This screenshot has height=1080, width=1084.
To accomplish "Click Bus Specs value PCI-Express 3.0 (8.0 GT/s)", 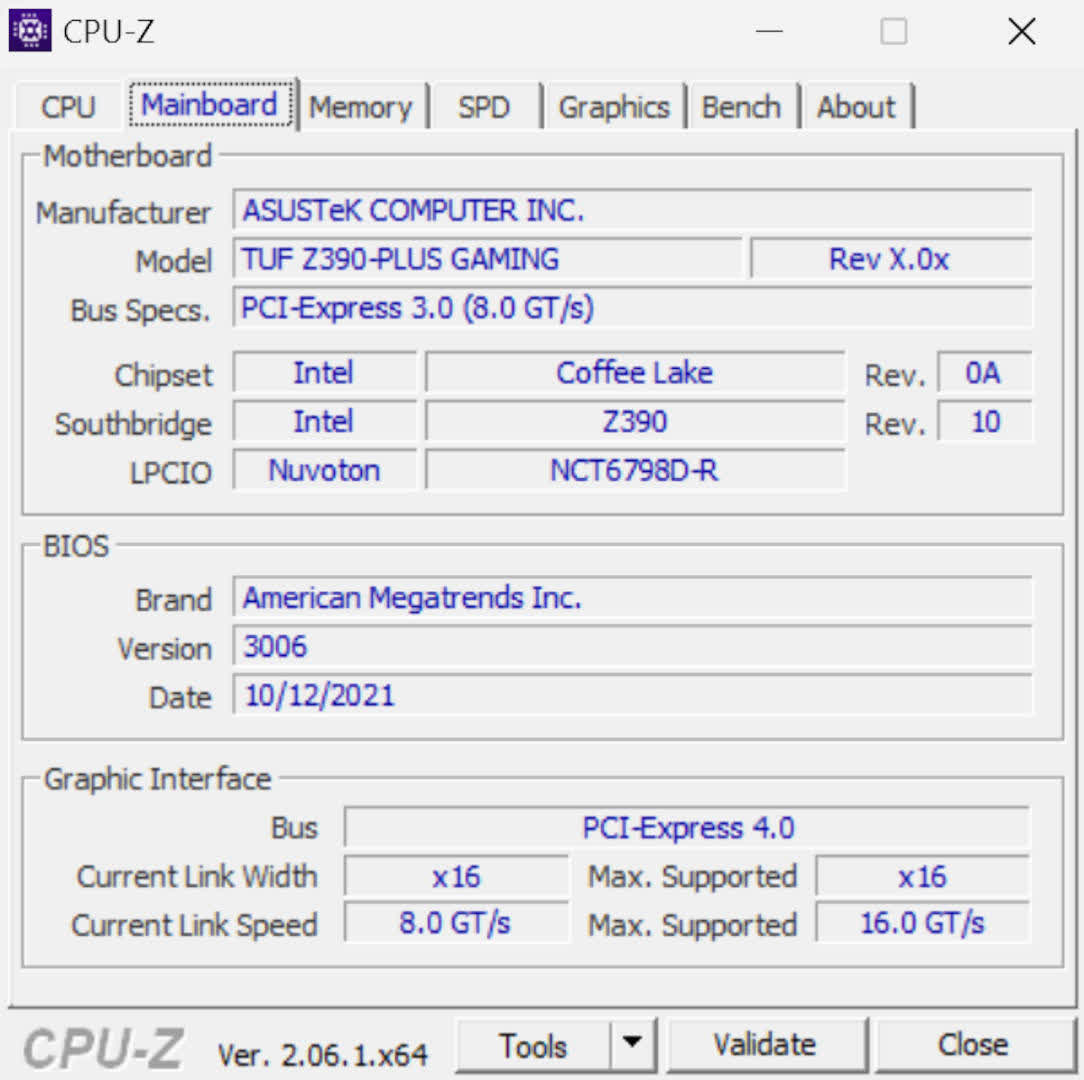I will pyautogui.click(x=633, y=308).
